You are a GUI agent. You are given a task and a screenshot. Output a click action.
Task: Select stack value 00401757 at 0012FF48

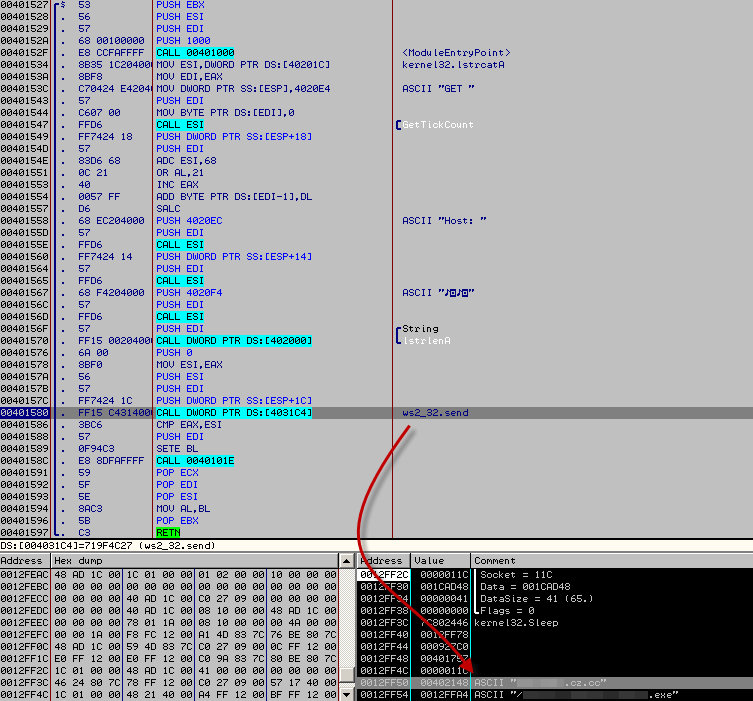coord(444,659)
